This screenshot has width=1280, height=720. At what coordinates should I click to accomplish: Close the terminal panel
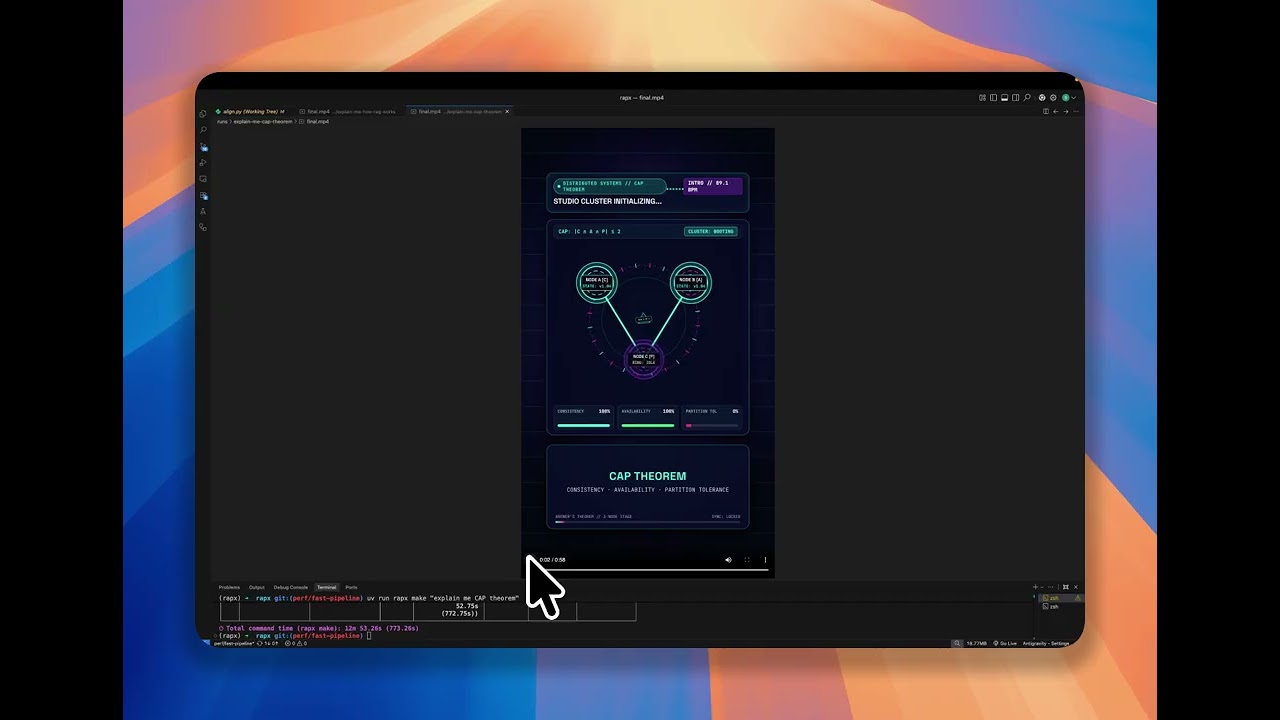click(x=1076, y=587)
